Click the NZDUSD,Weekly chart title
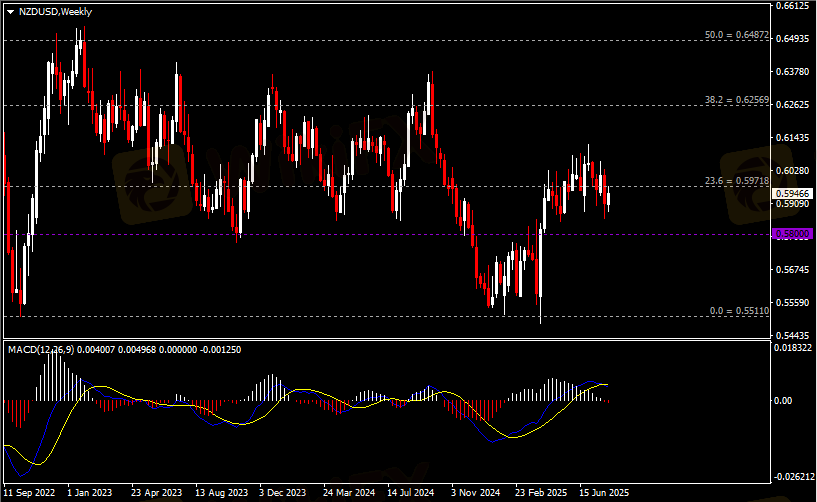This screenshot has width=817, height=502. [57, 11]
